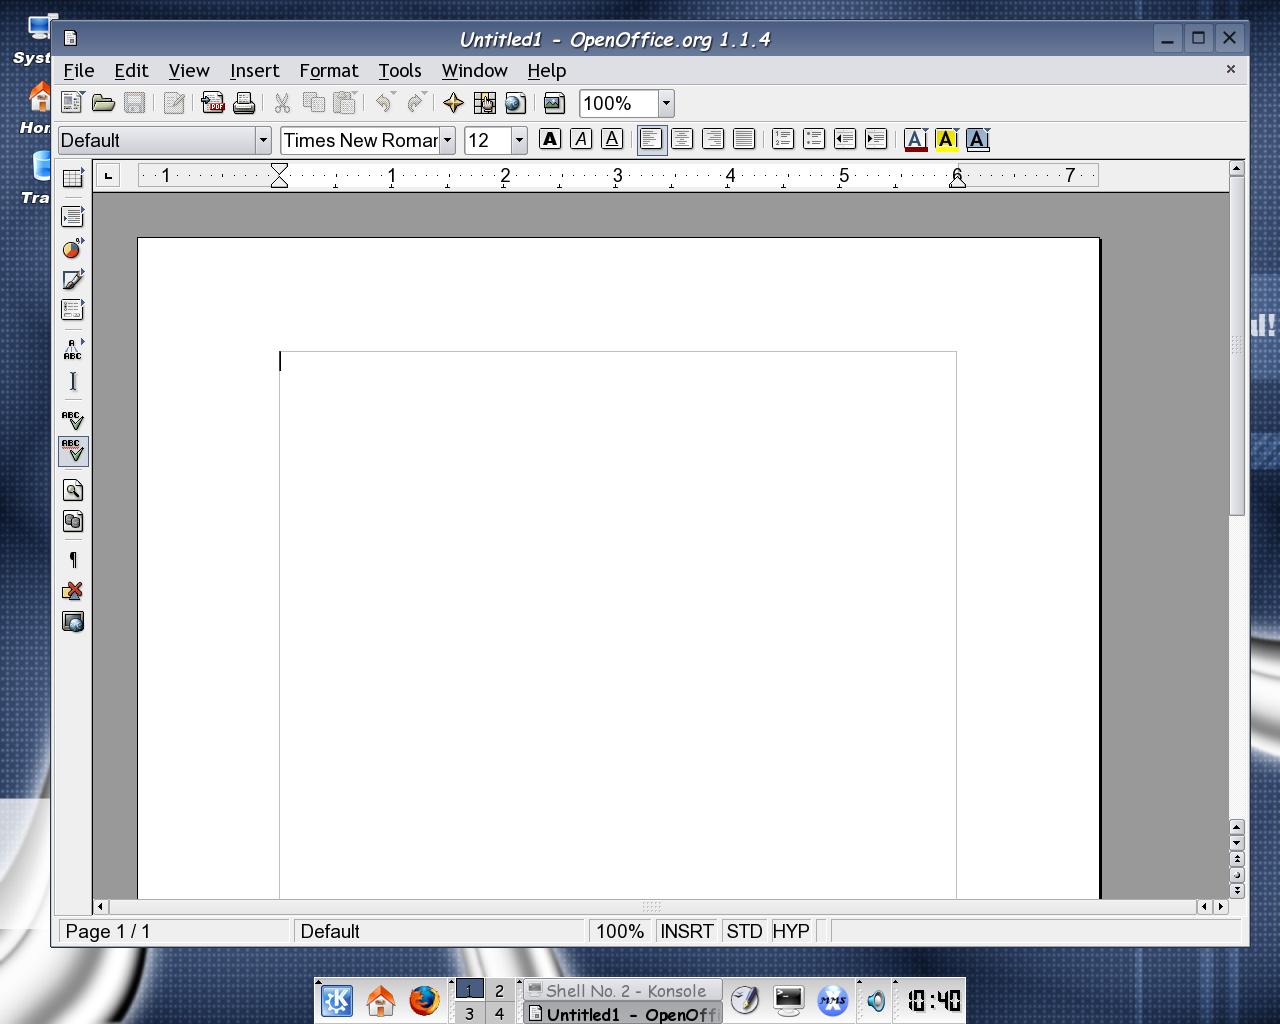
Task: Open the Format menu
Action: coord(328,71)
